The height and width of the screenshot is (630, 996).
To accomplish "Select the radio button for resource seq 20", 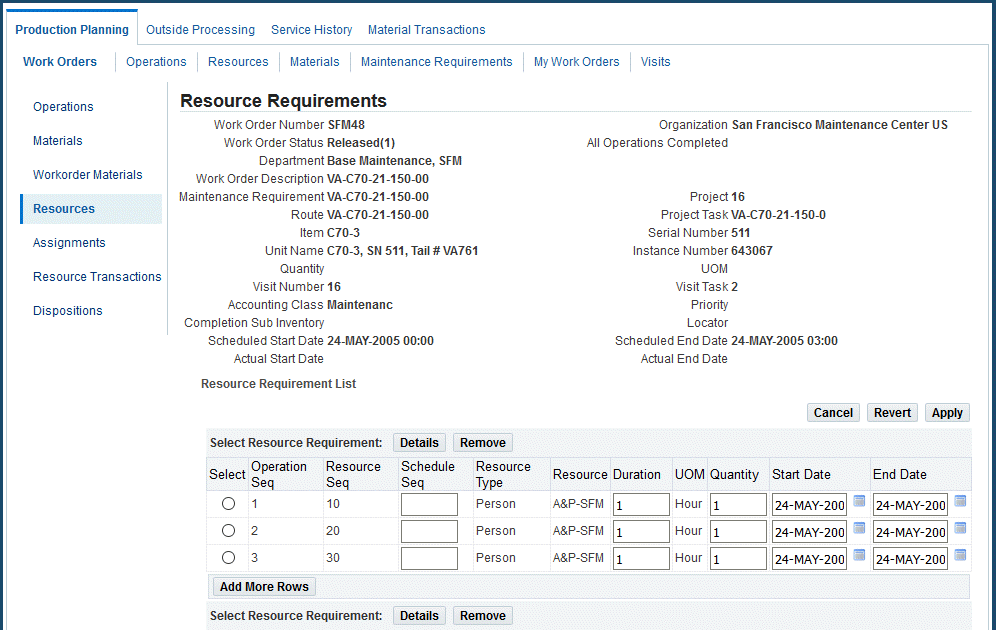I will point(228,531).
